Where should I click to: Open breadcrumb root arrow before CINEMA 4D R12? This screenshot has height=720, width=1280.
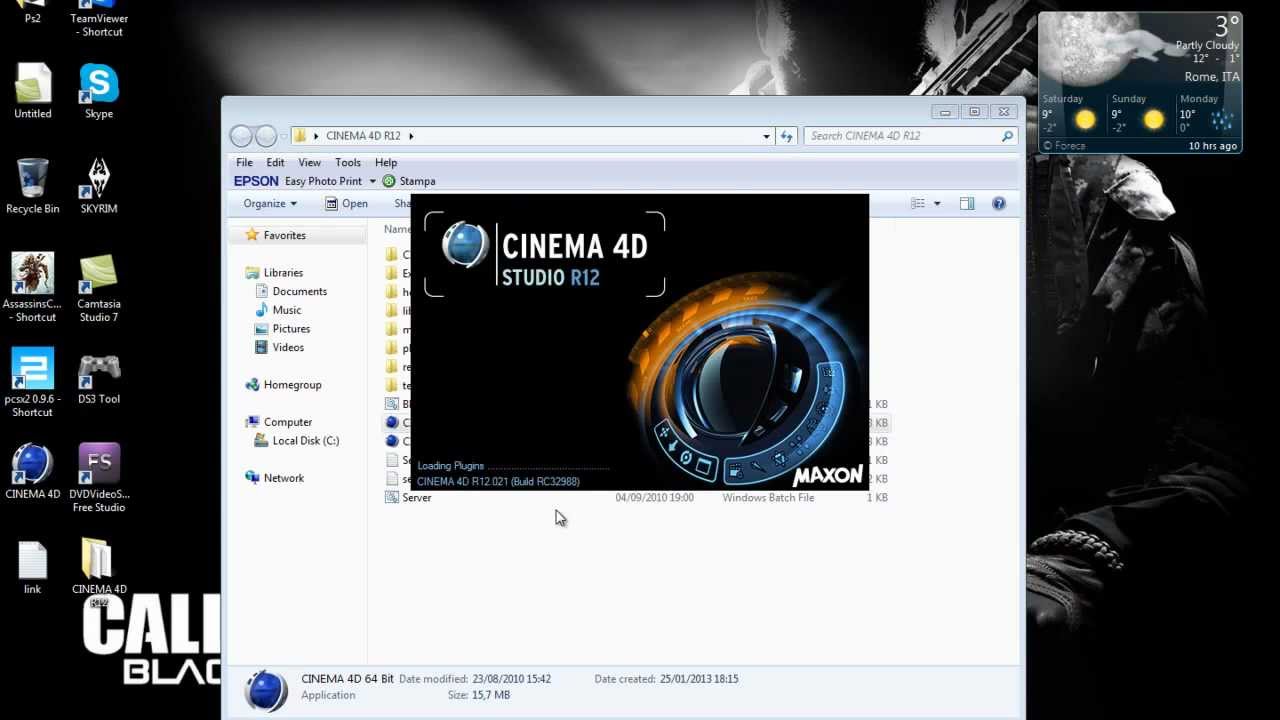point(316,136)
